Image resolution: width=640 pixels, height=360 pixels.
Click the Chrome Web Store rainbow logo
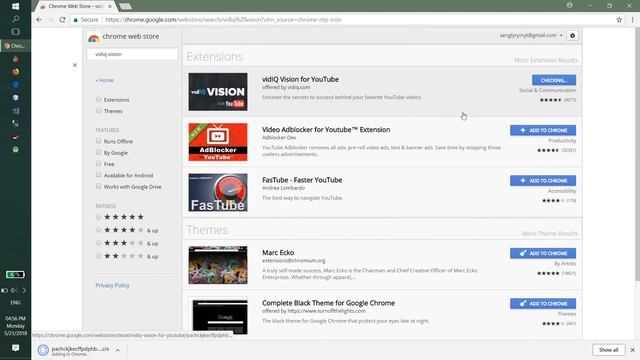(93, 38)
